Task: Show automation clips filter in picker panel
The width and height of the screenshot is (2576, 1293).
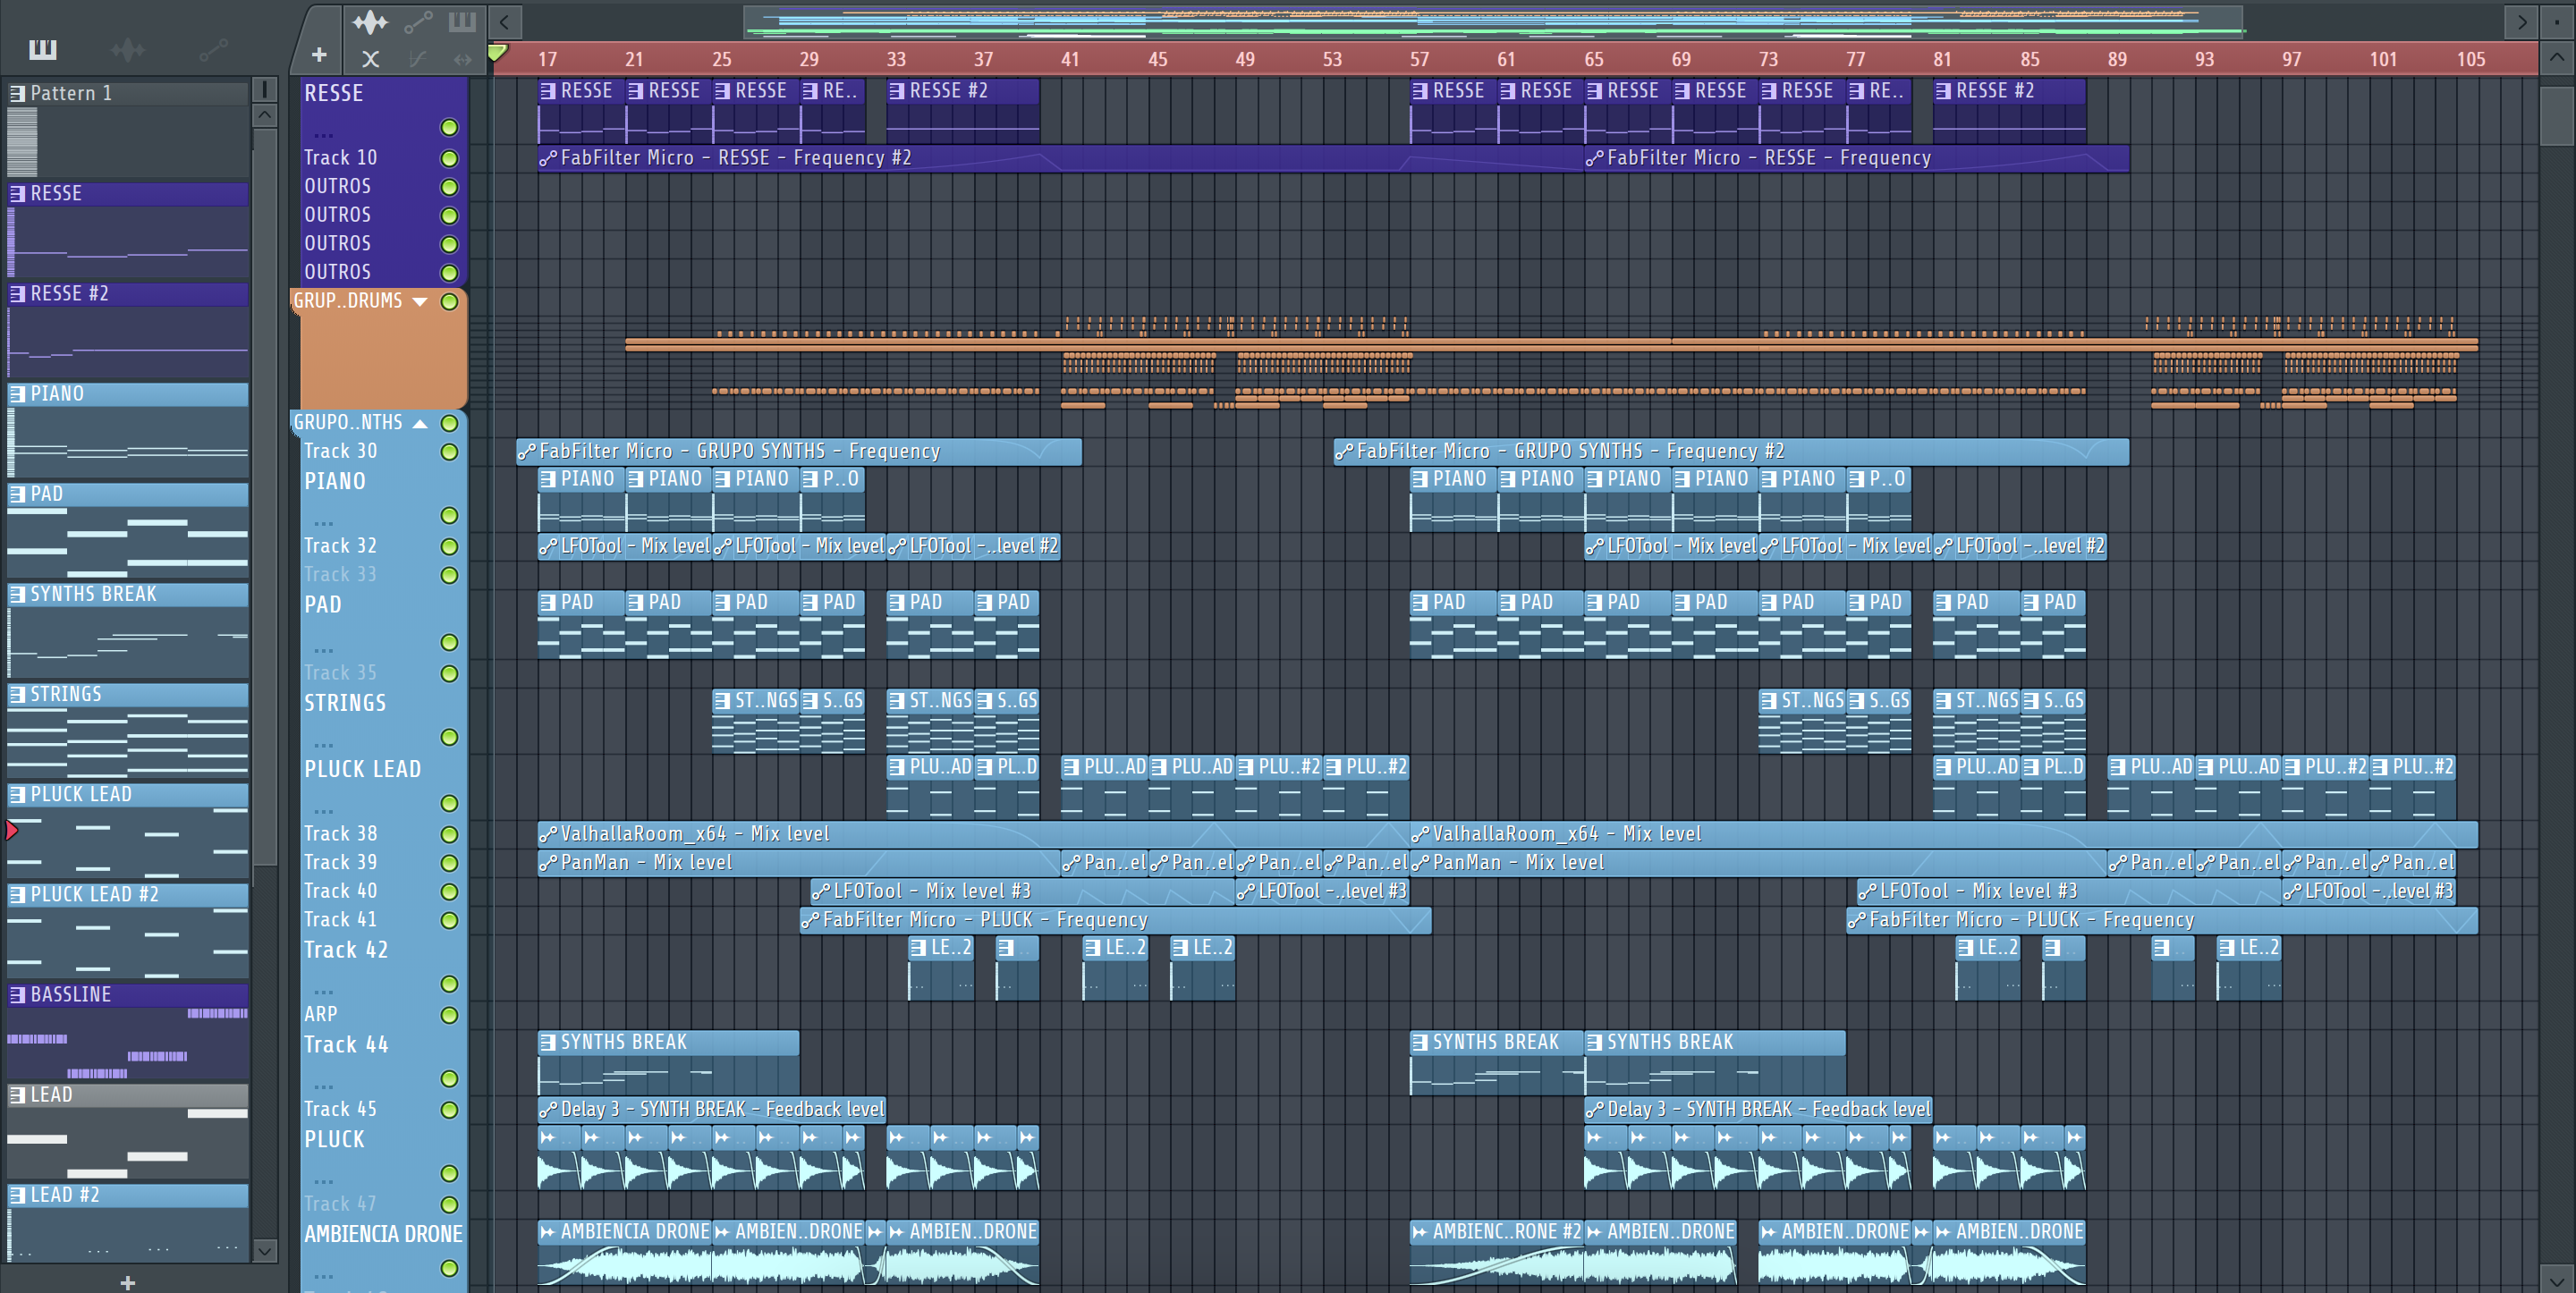Action: (213, 49)
